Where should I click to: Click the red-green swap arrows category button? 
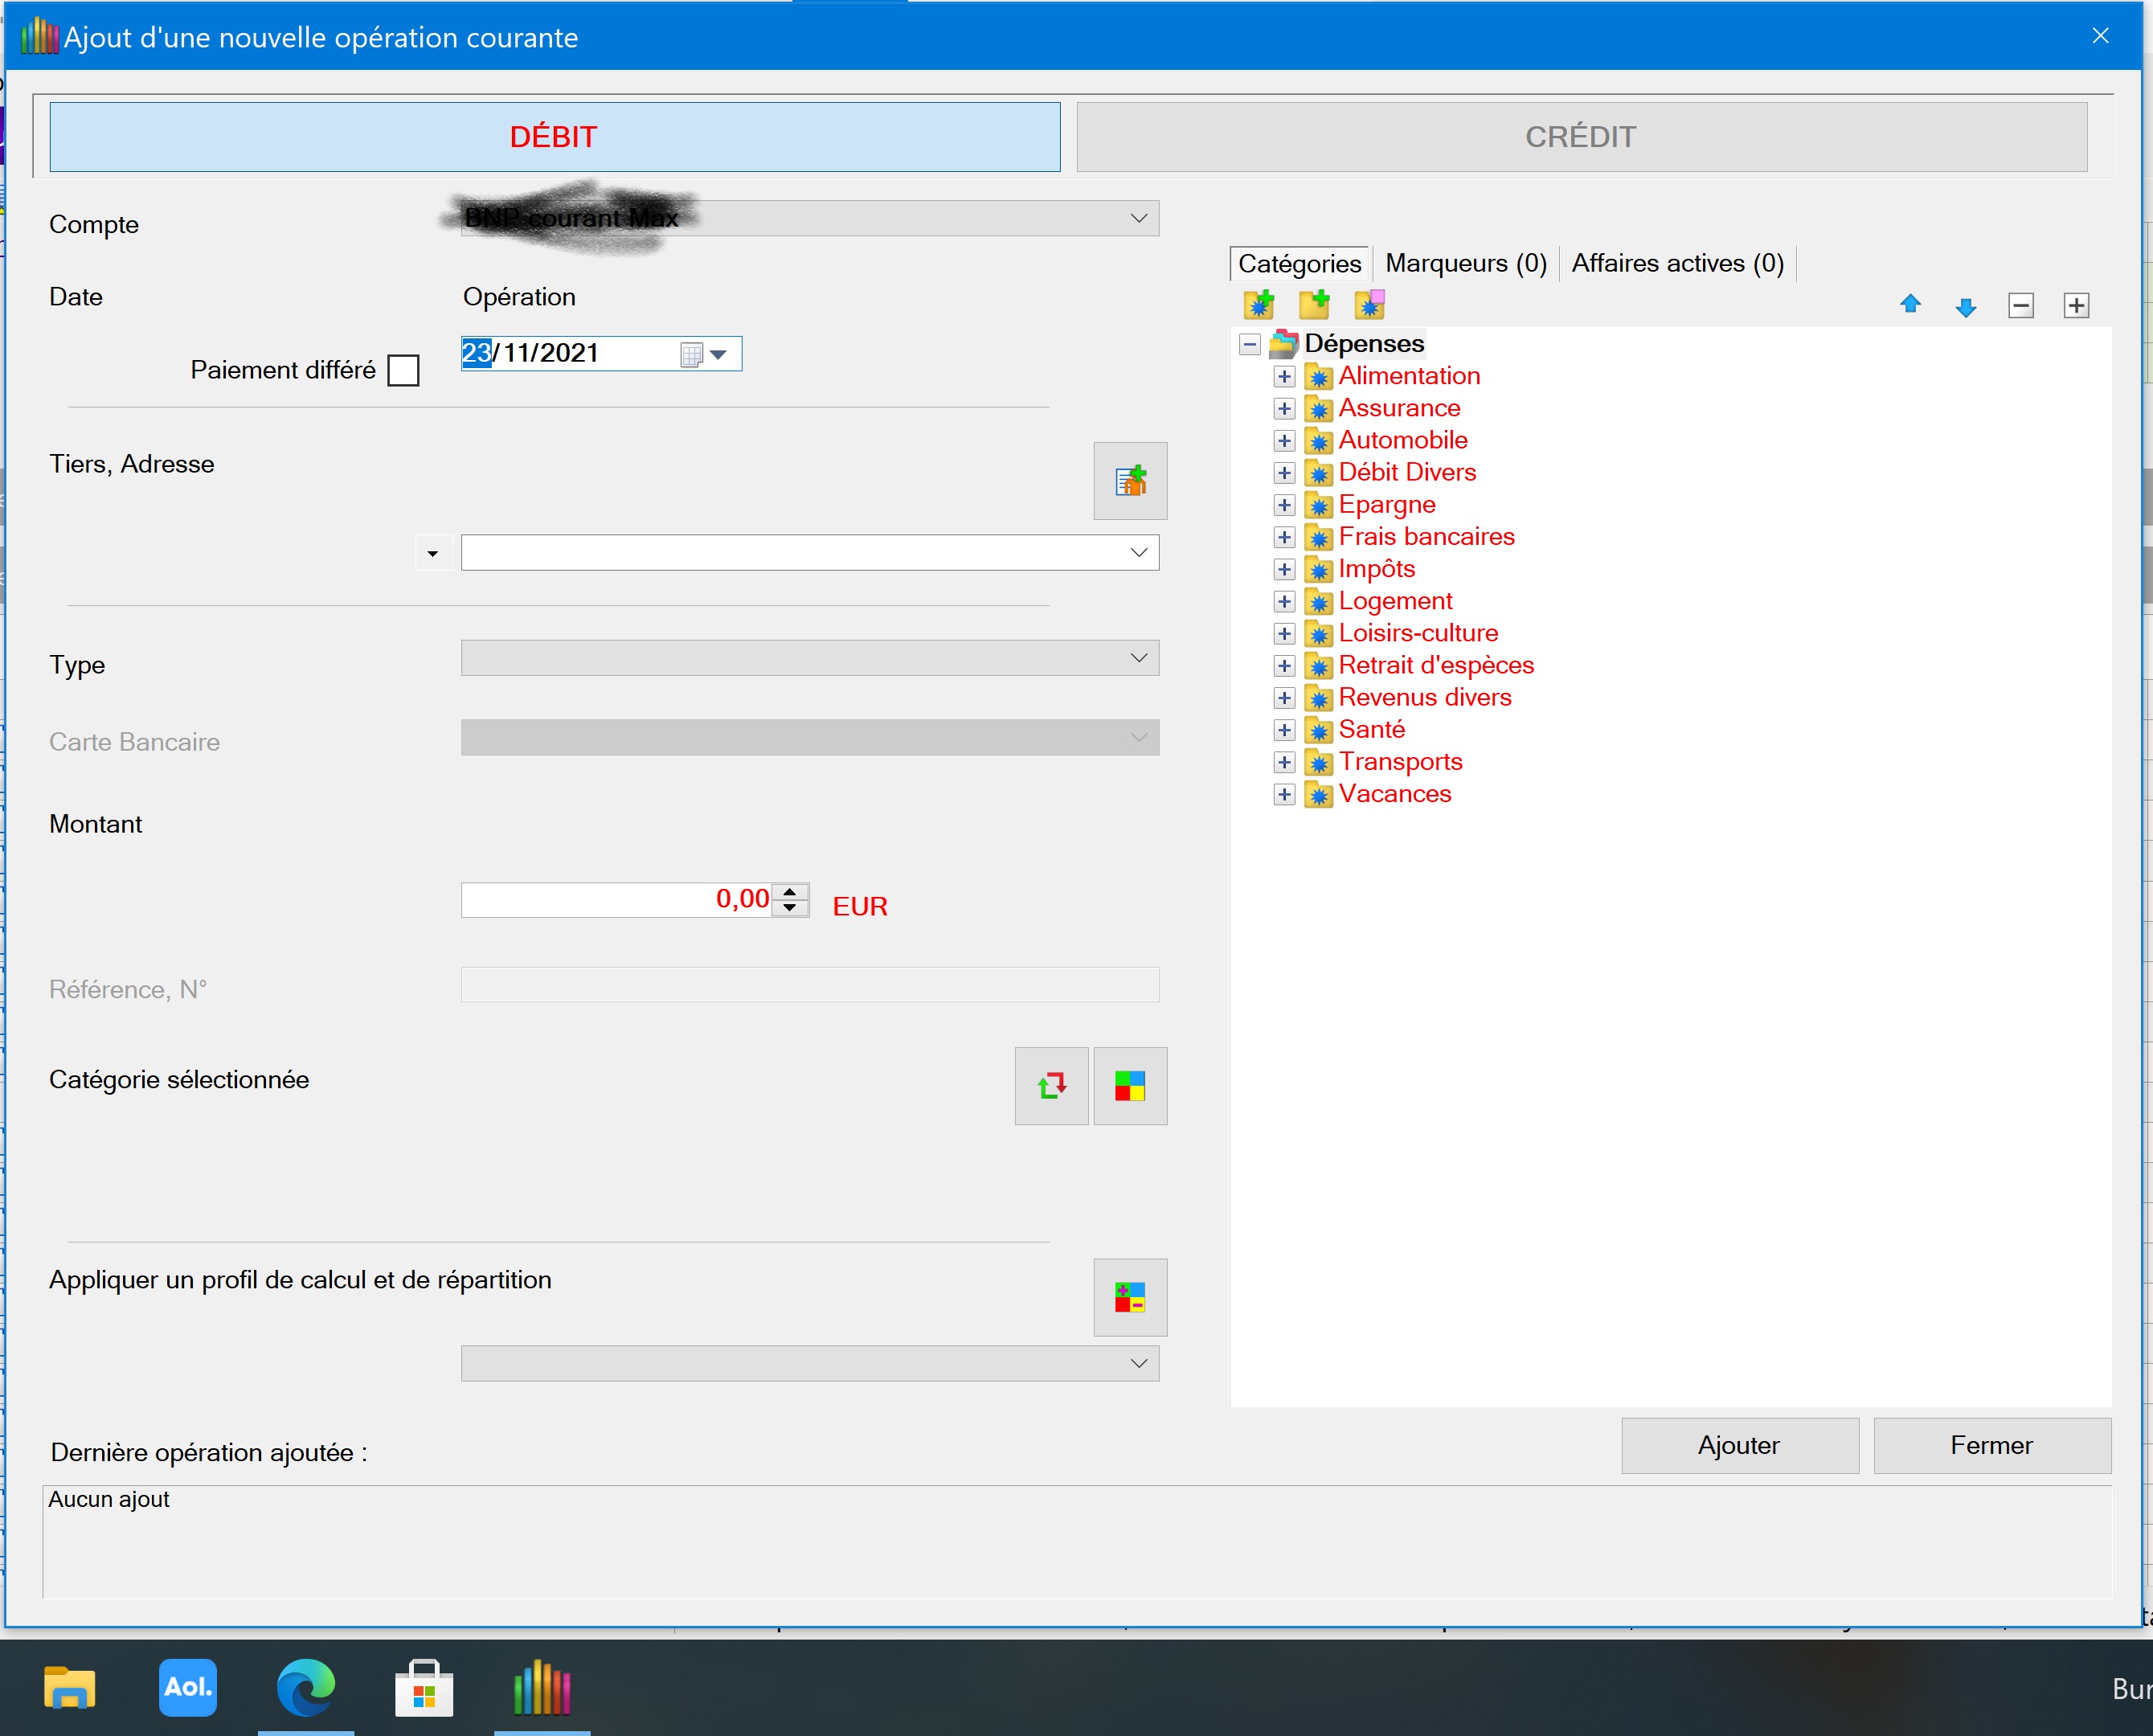[1051, 1086]
